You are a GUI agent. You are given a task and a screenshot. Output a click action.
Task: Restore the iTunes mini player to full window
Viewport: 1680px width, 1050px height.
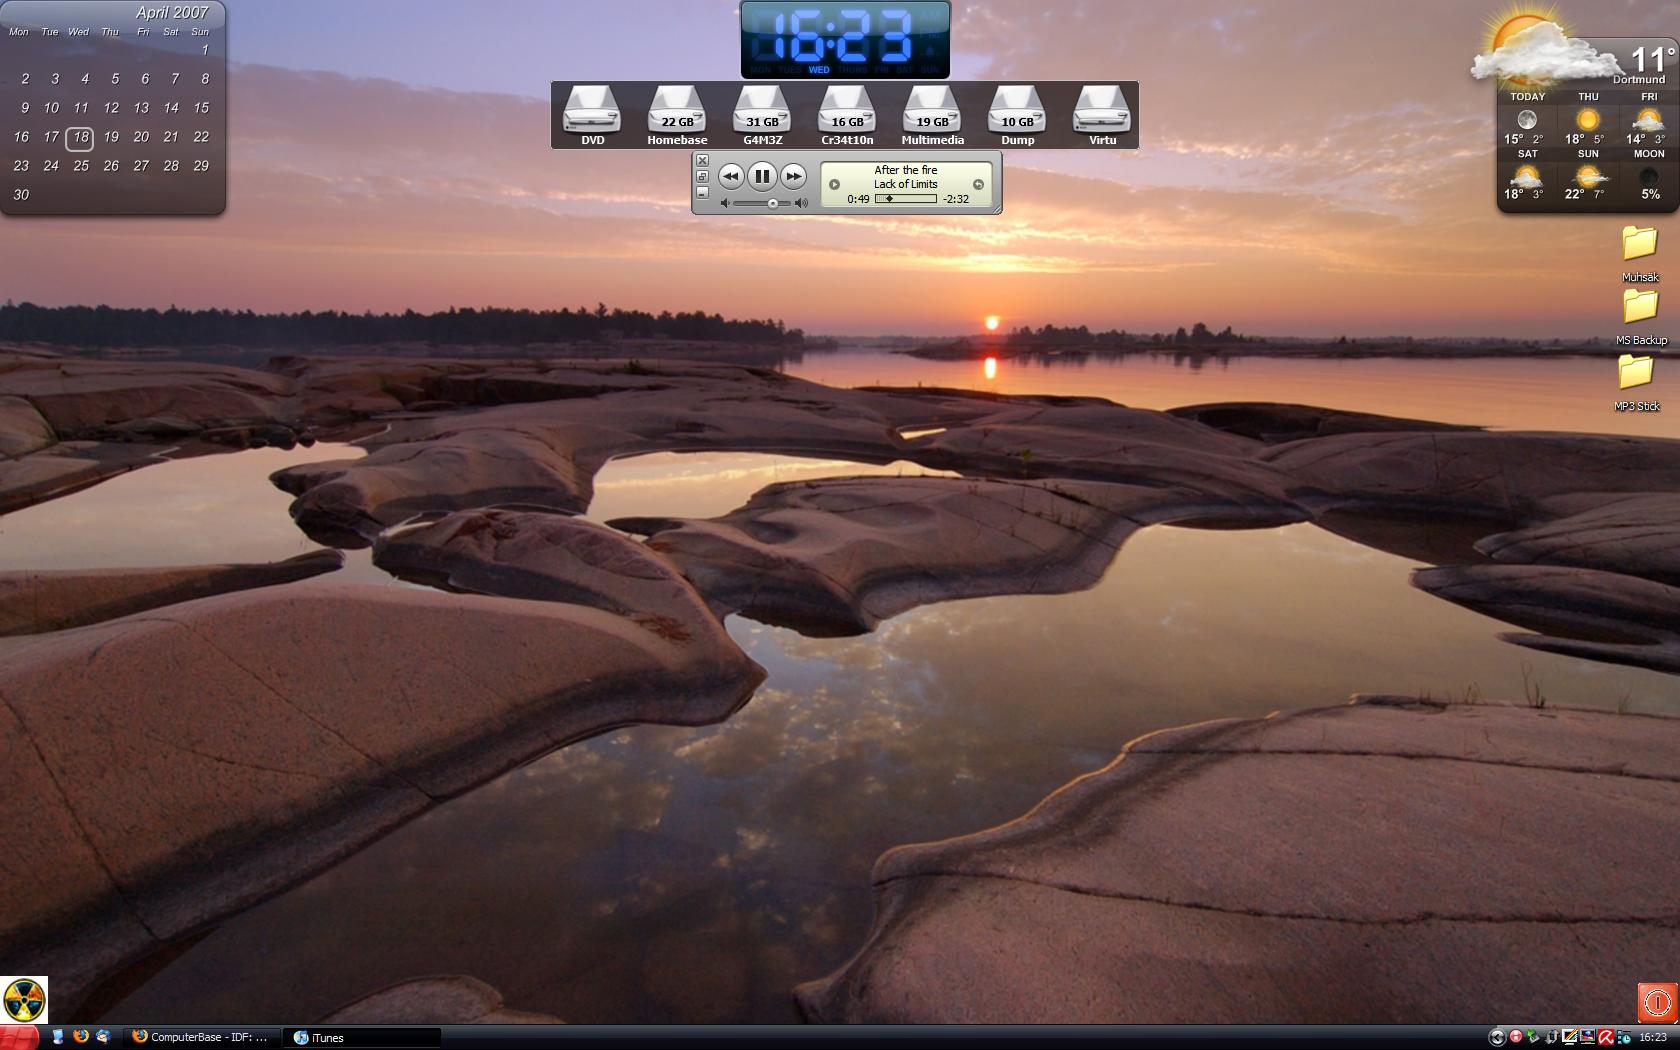(x=702, y=176)
